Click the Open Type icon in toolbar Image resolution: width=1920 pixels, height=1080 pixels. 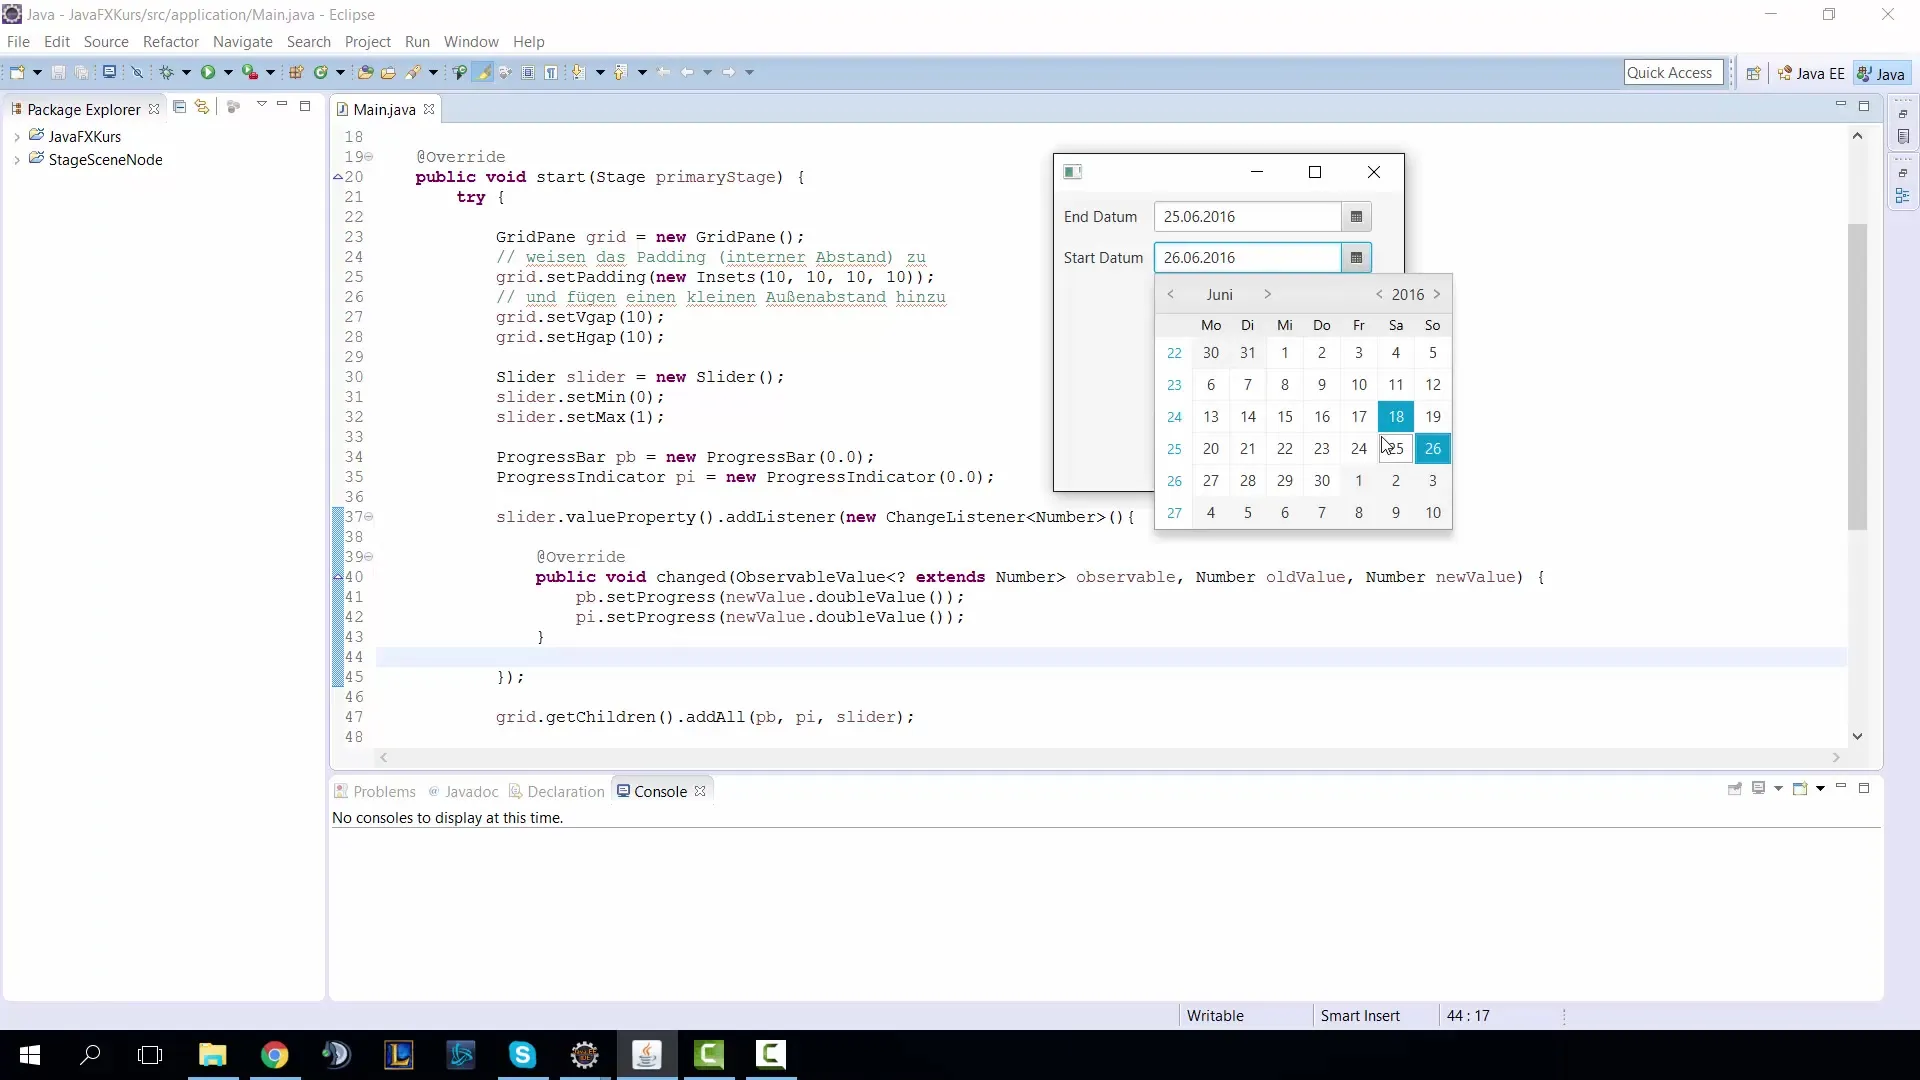365,72
